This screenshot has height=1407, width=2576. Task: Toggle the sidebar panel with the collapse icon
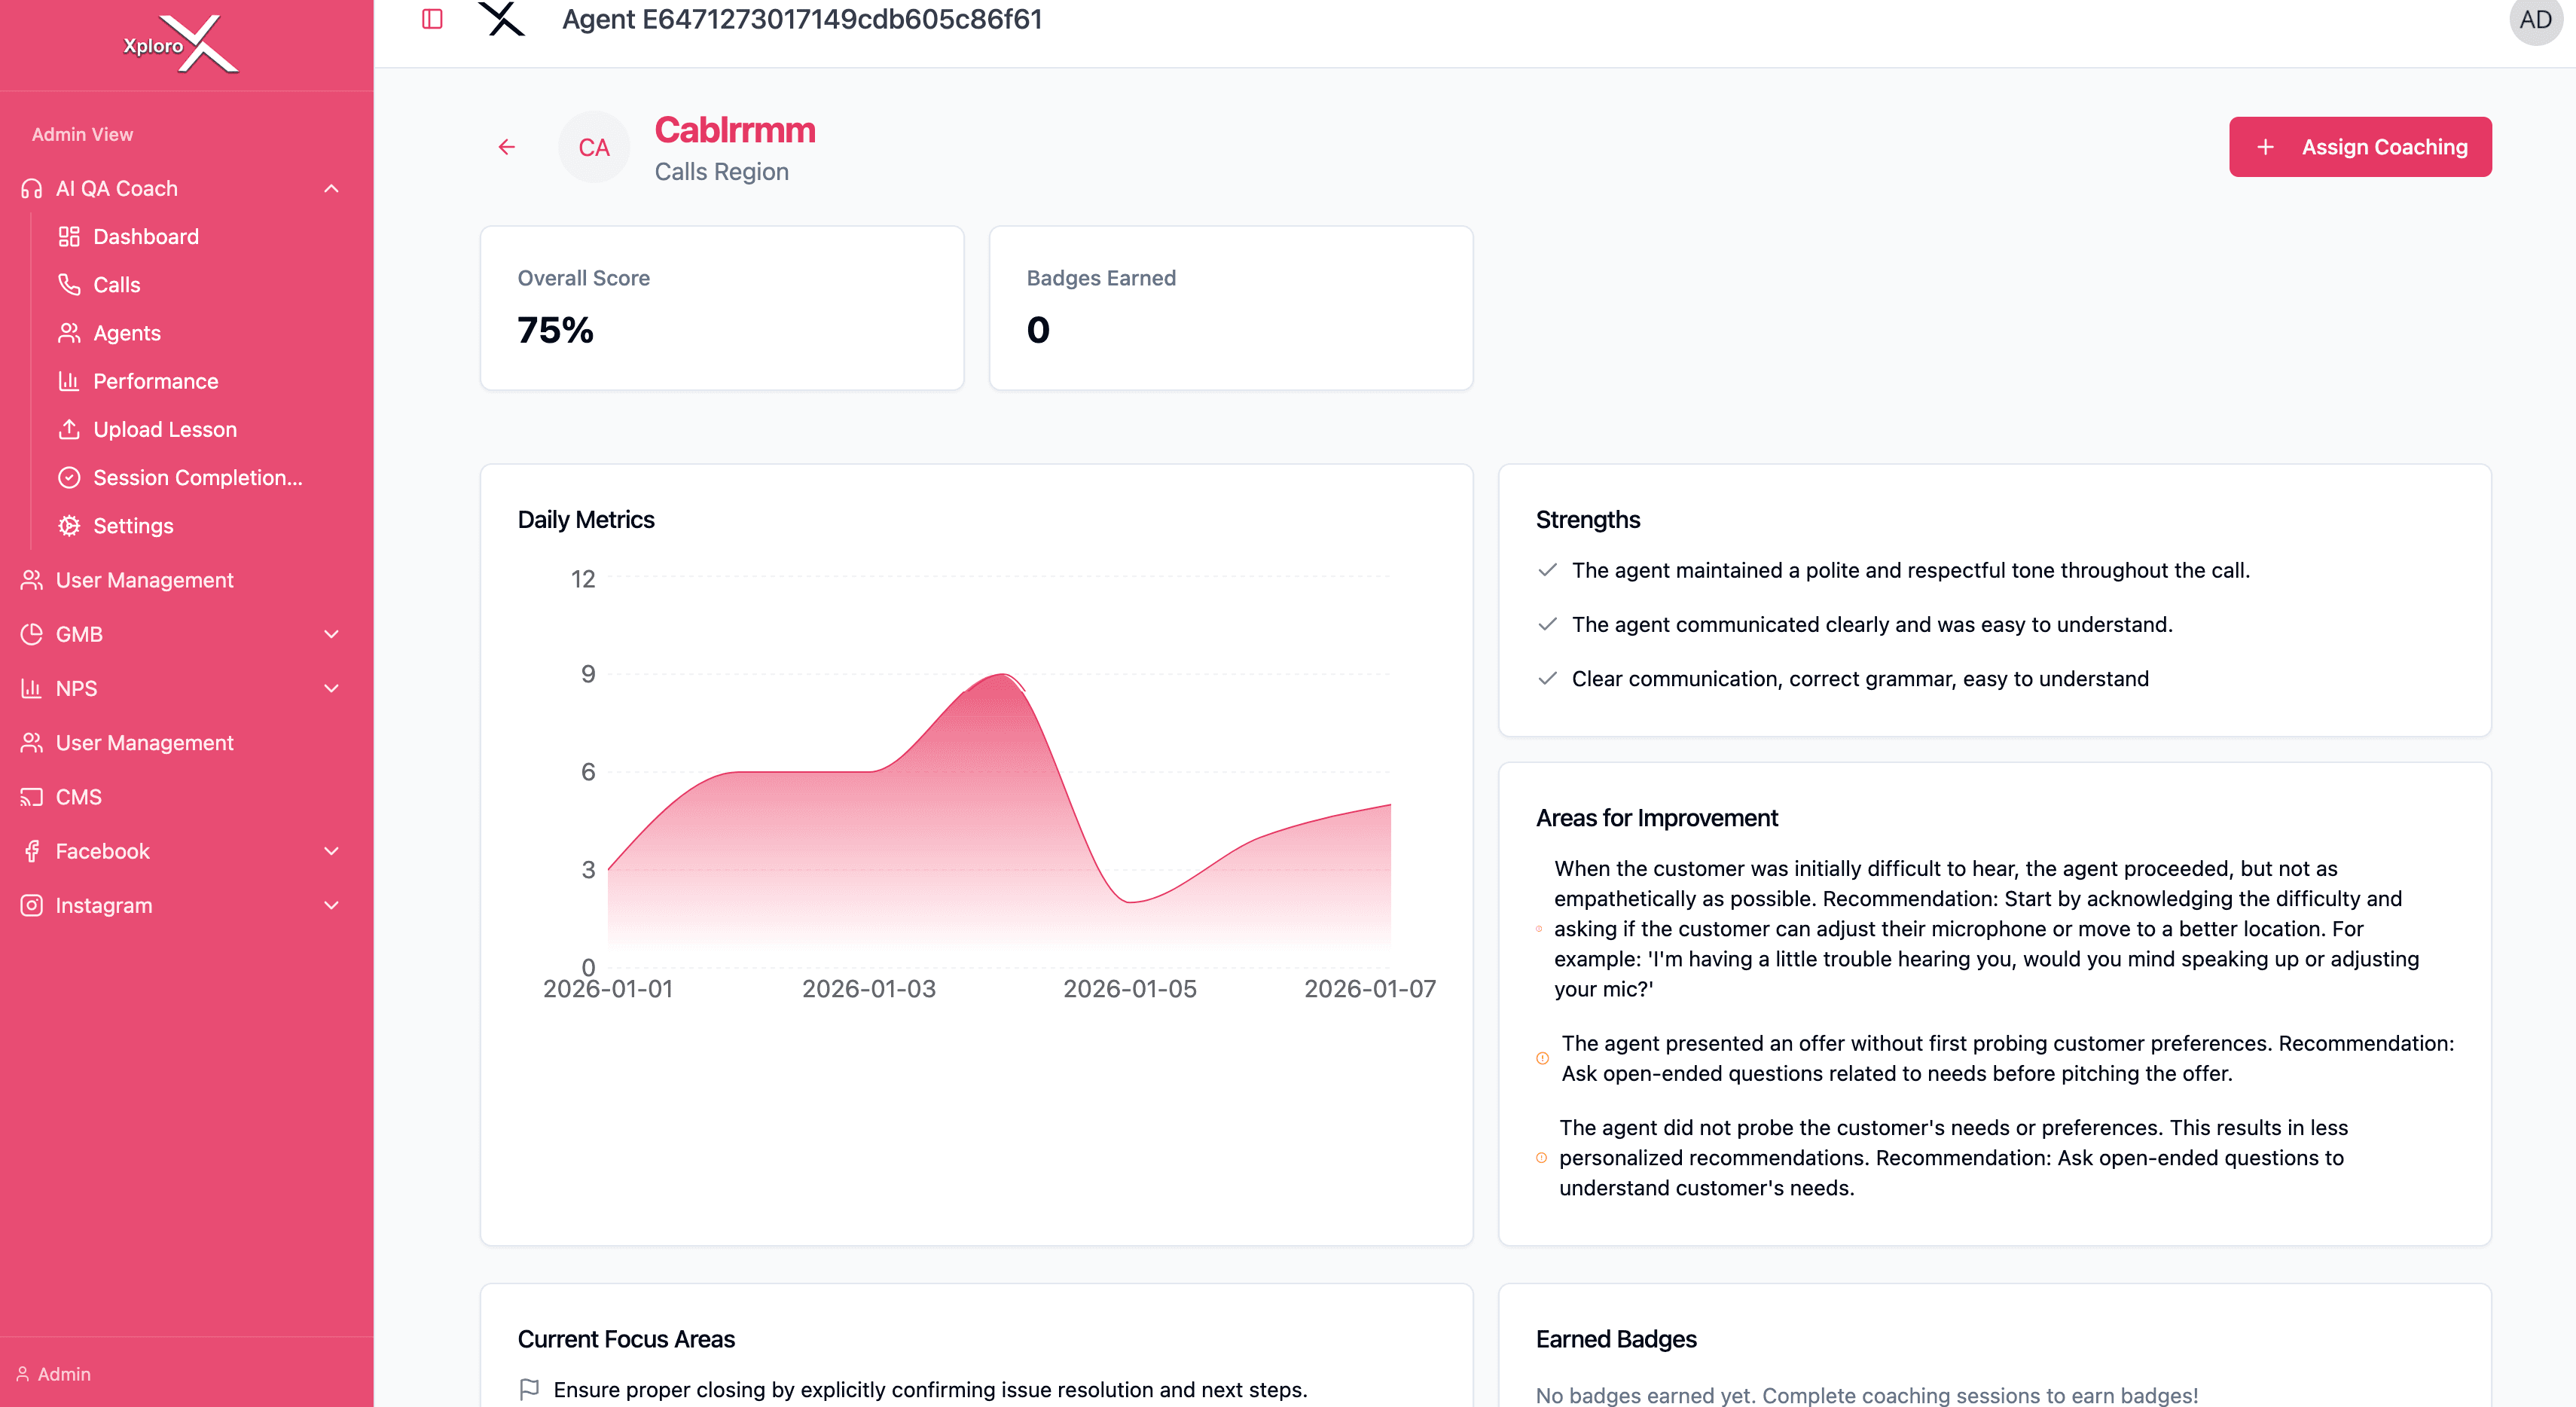(431, 19)
